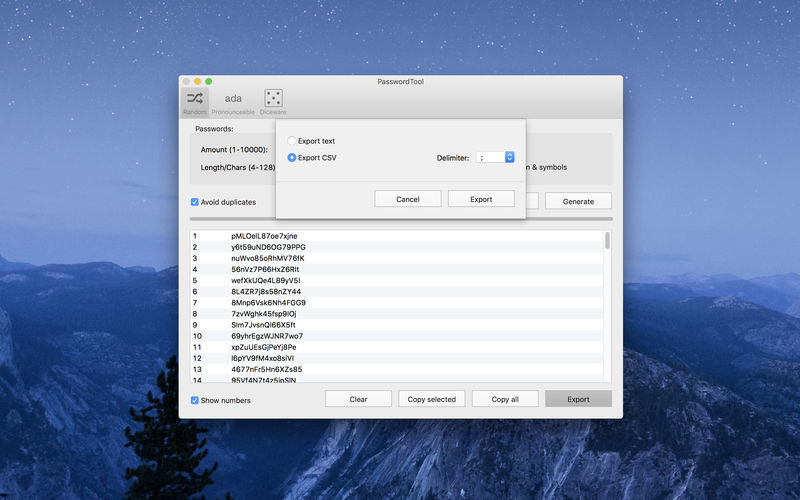Select password row 4677nFr5Hn6XZs85
The image size is (800, 500).
click(x=397, y=369)
